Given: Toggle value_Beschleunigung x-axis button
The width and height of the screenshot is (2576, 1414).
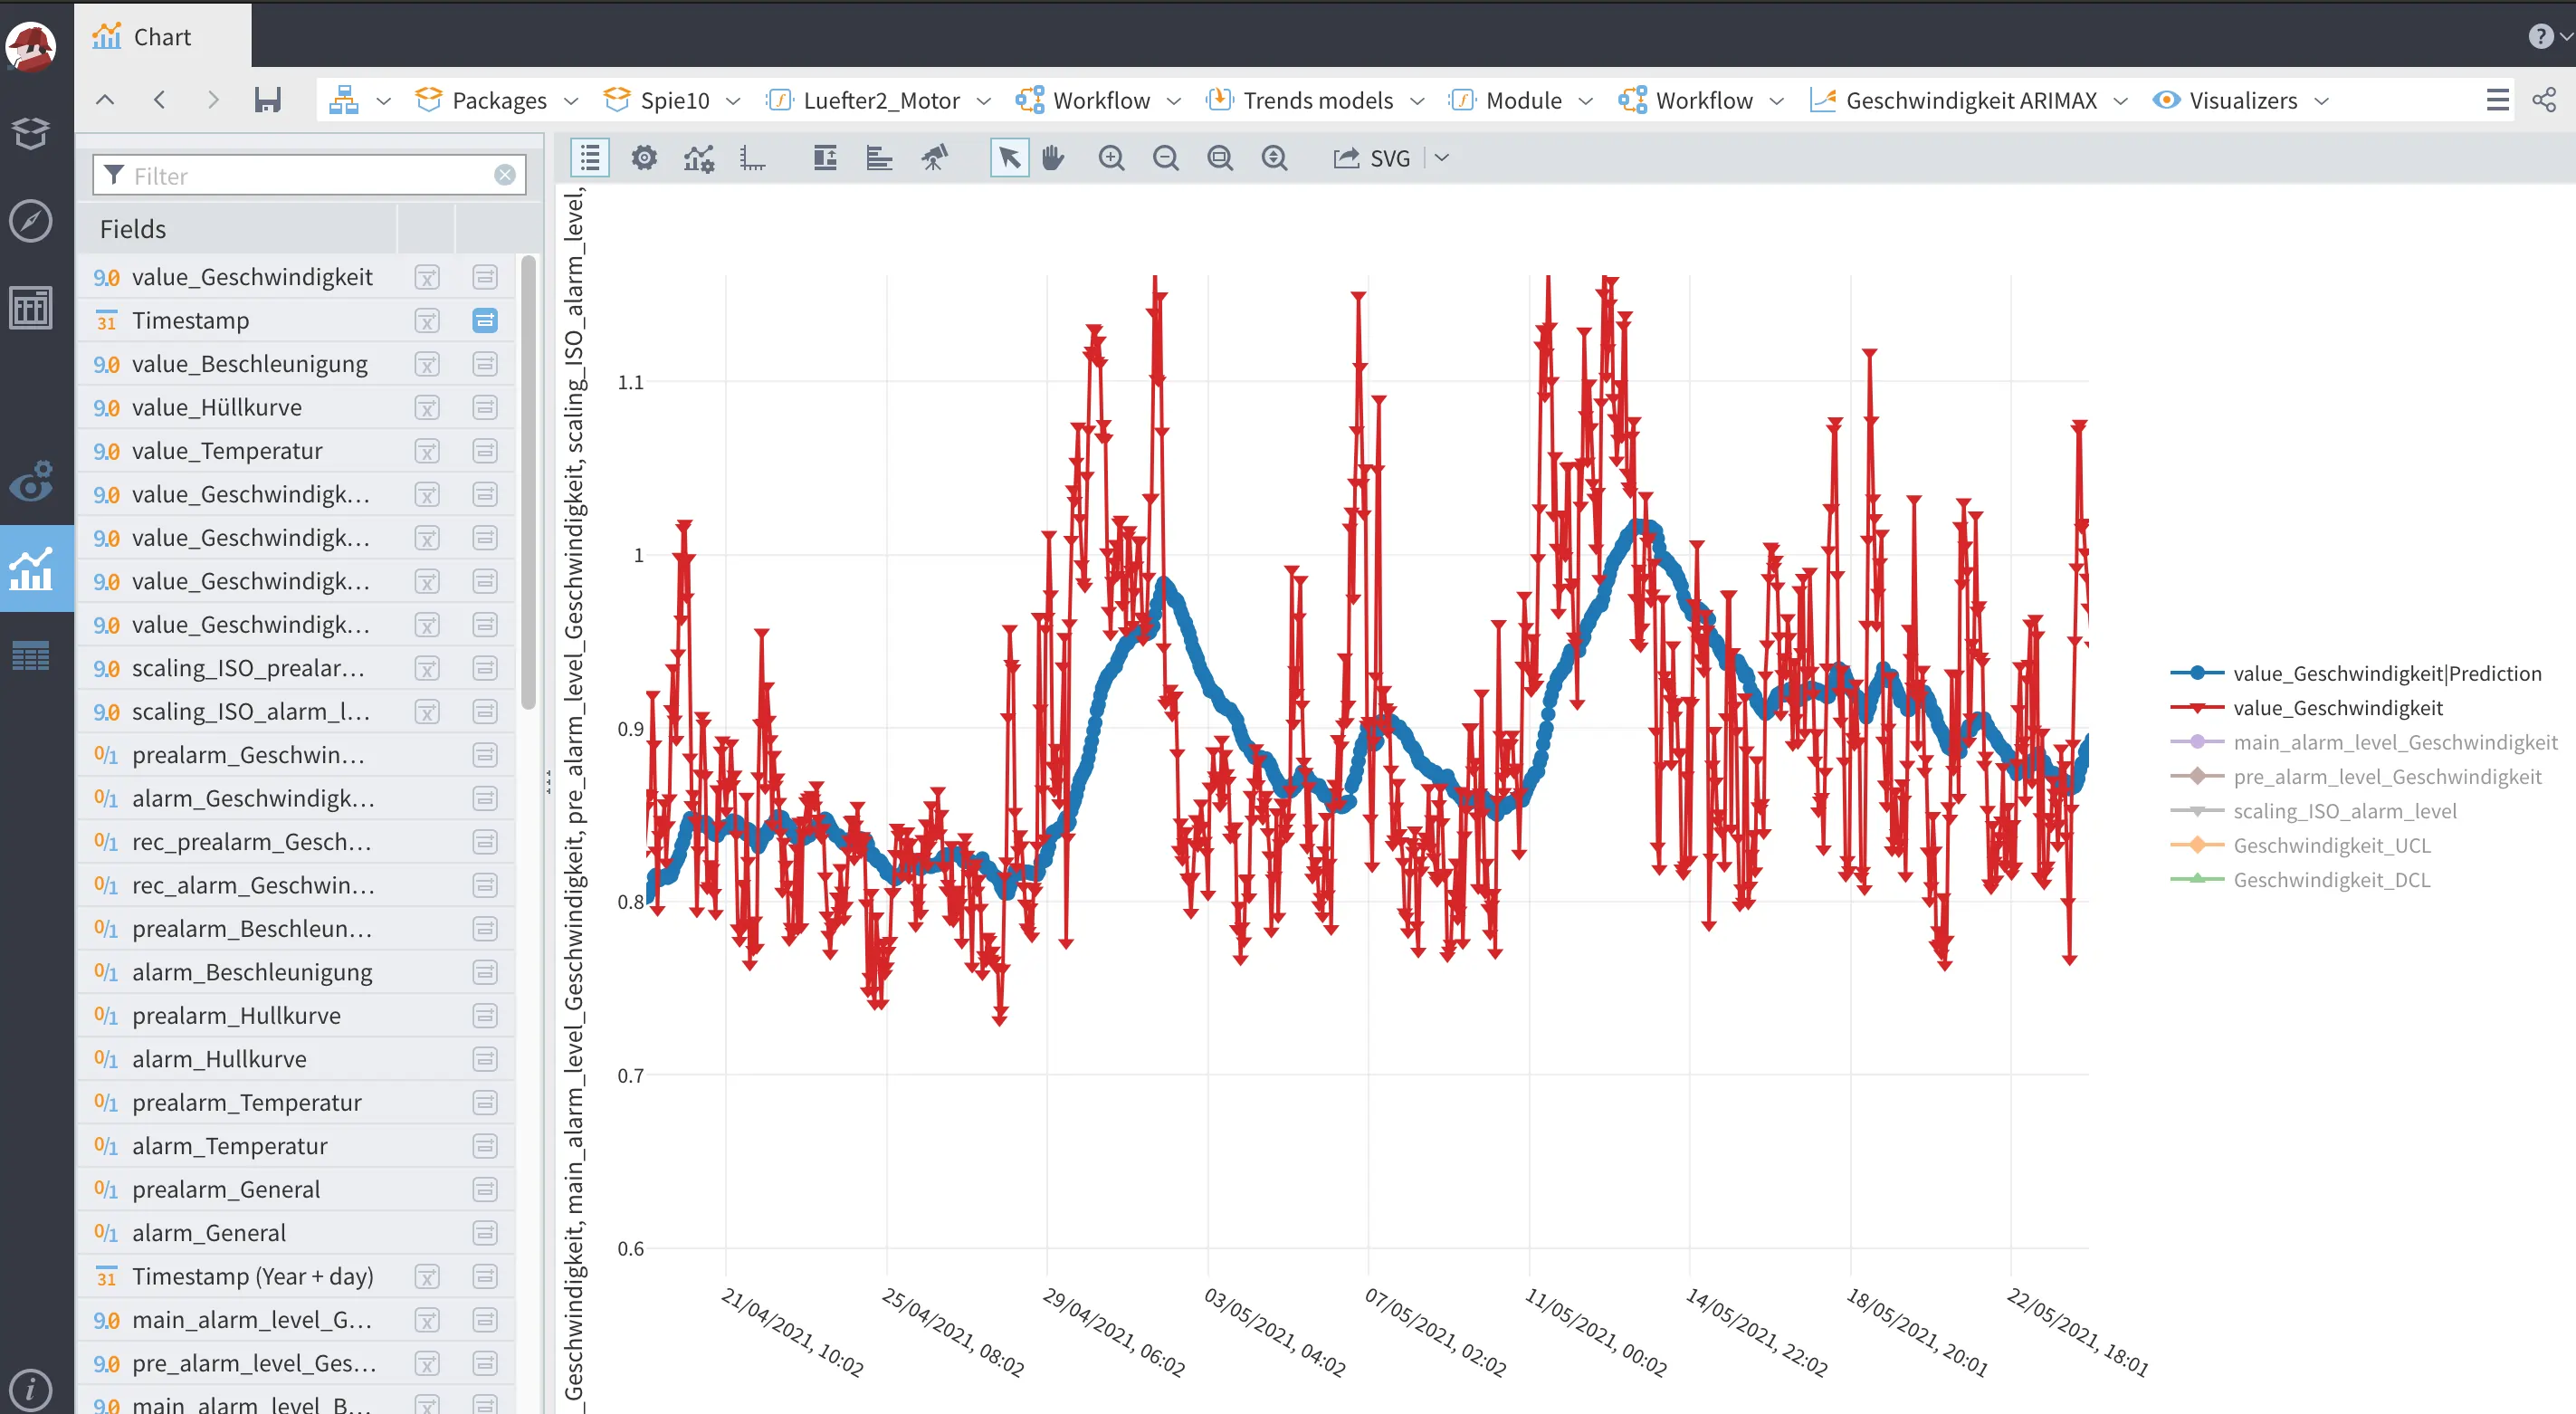Looking at the screenshot, I should (x=427, y=364).
